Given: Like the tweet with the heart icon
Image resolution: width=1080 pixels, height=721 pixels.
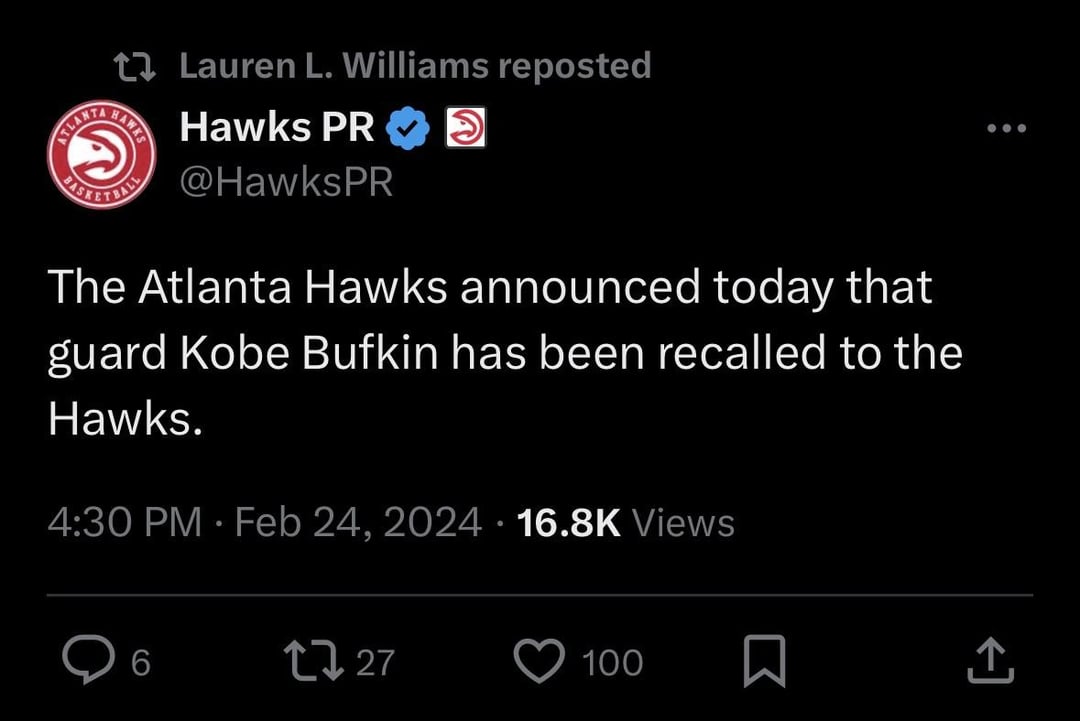Looking at the screenshot, I should [540, 661].
